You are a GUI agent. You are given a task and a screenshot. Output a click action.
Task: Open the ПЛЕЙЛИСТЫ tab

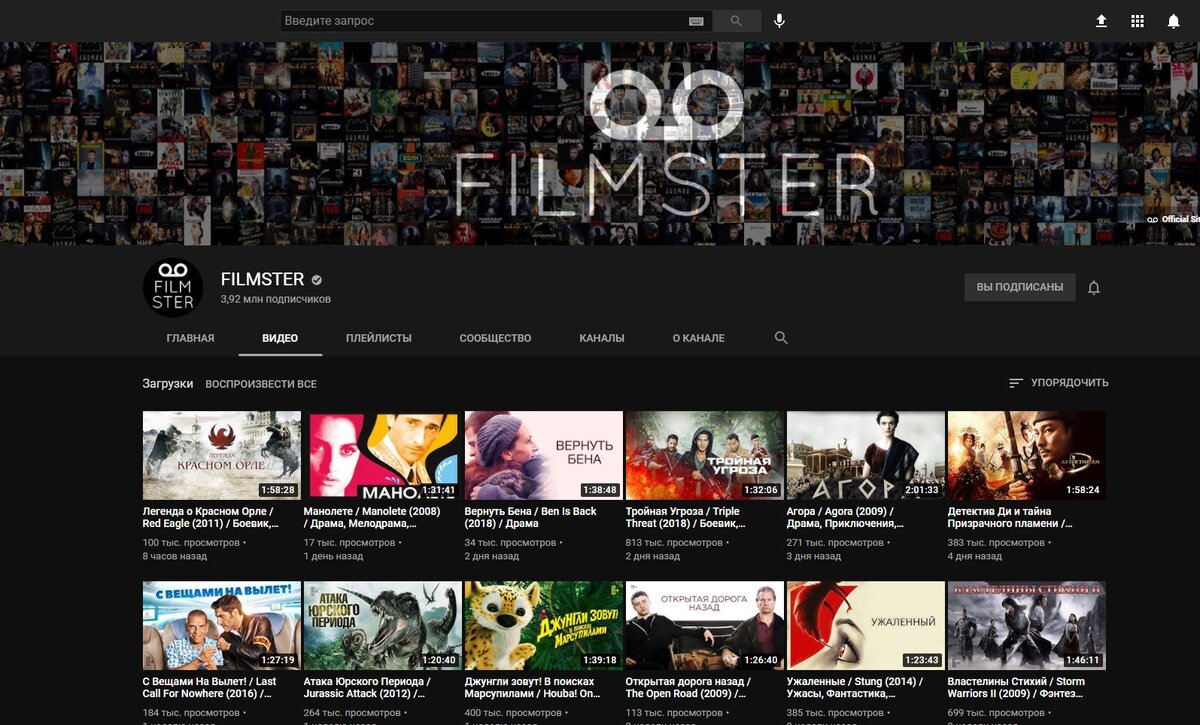coord(379,338)
